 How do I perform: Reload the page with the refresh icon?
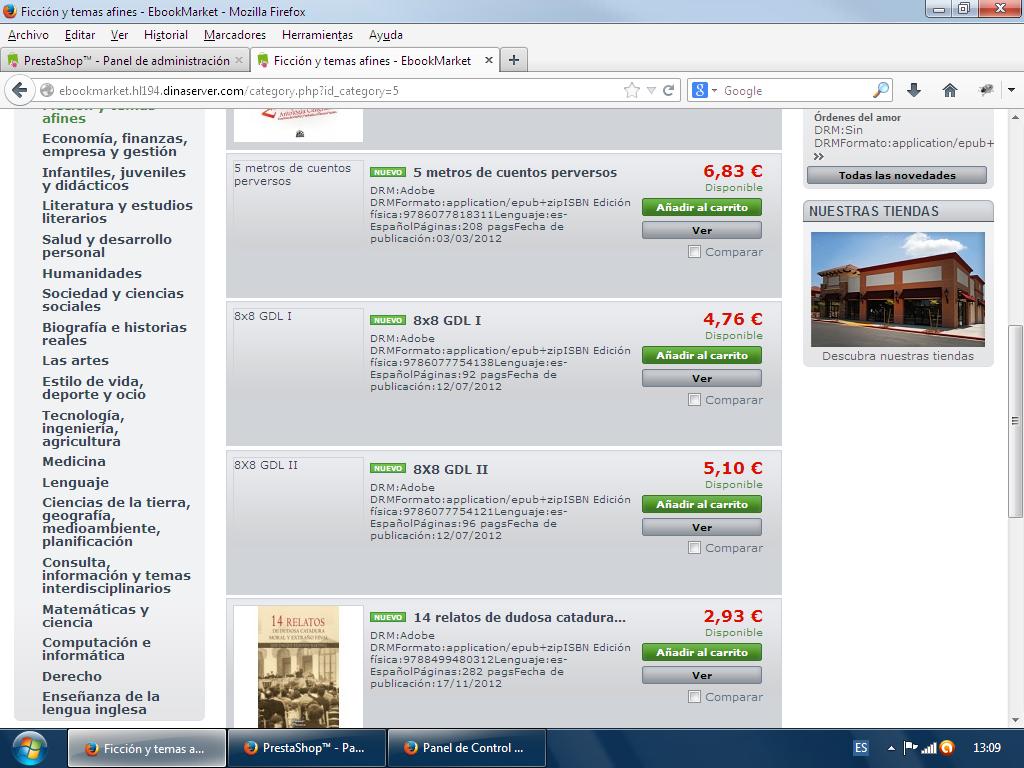pos(668,90)
